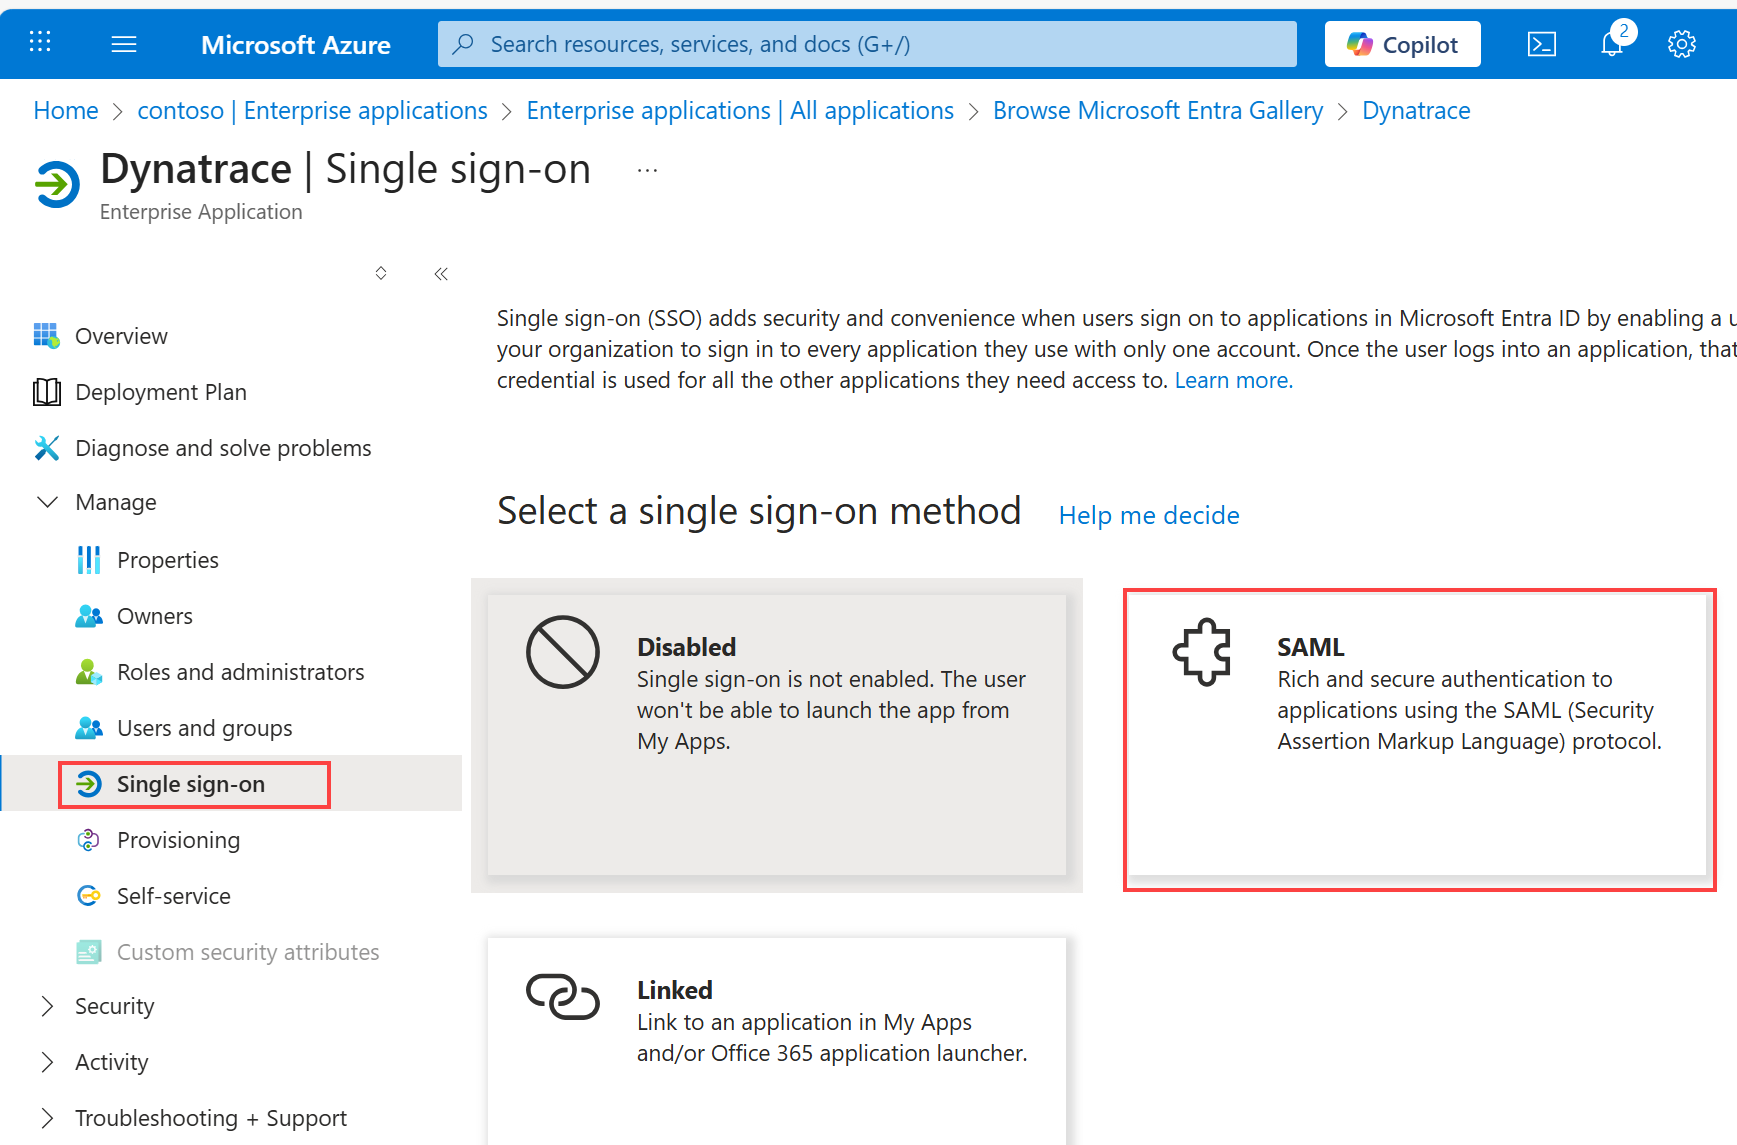Click the Deployment Plan book icon
The image size is (1737, 1145).
pos(46,392)
